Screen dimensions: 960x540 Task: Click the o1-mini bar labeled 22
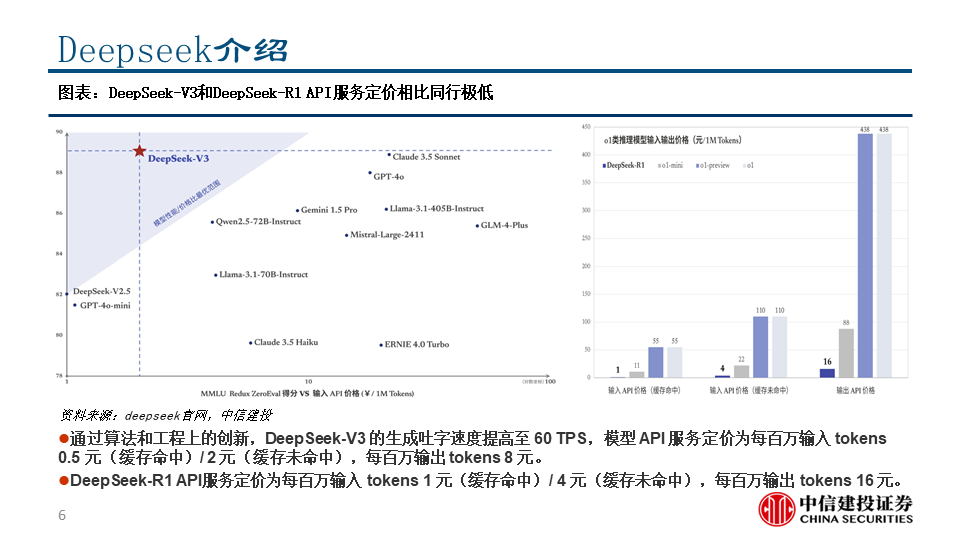(x=741, y=372)
